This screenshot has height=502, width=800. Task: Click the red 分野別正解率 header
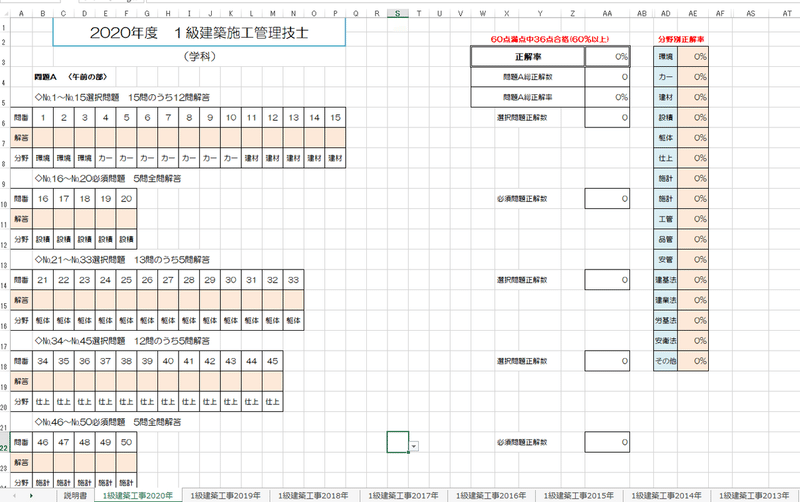(x=681, y=39)
